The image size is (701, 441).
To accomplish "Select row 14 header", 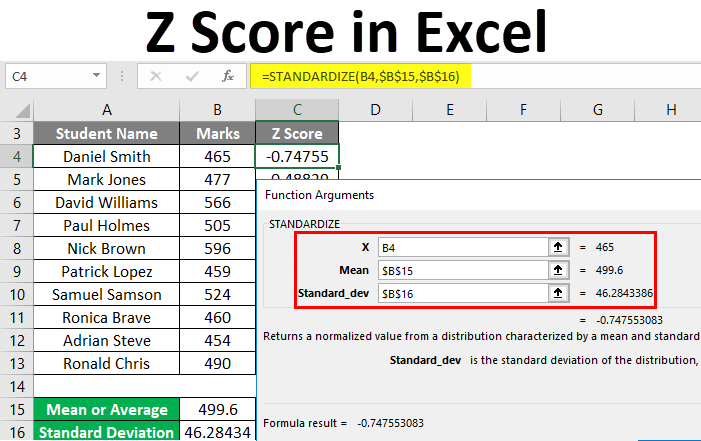I will [x=17, y=386].
